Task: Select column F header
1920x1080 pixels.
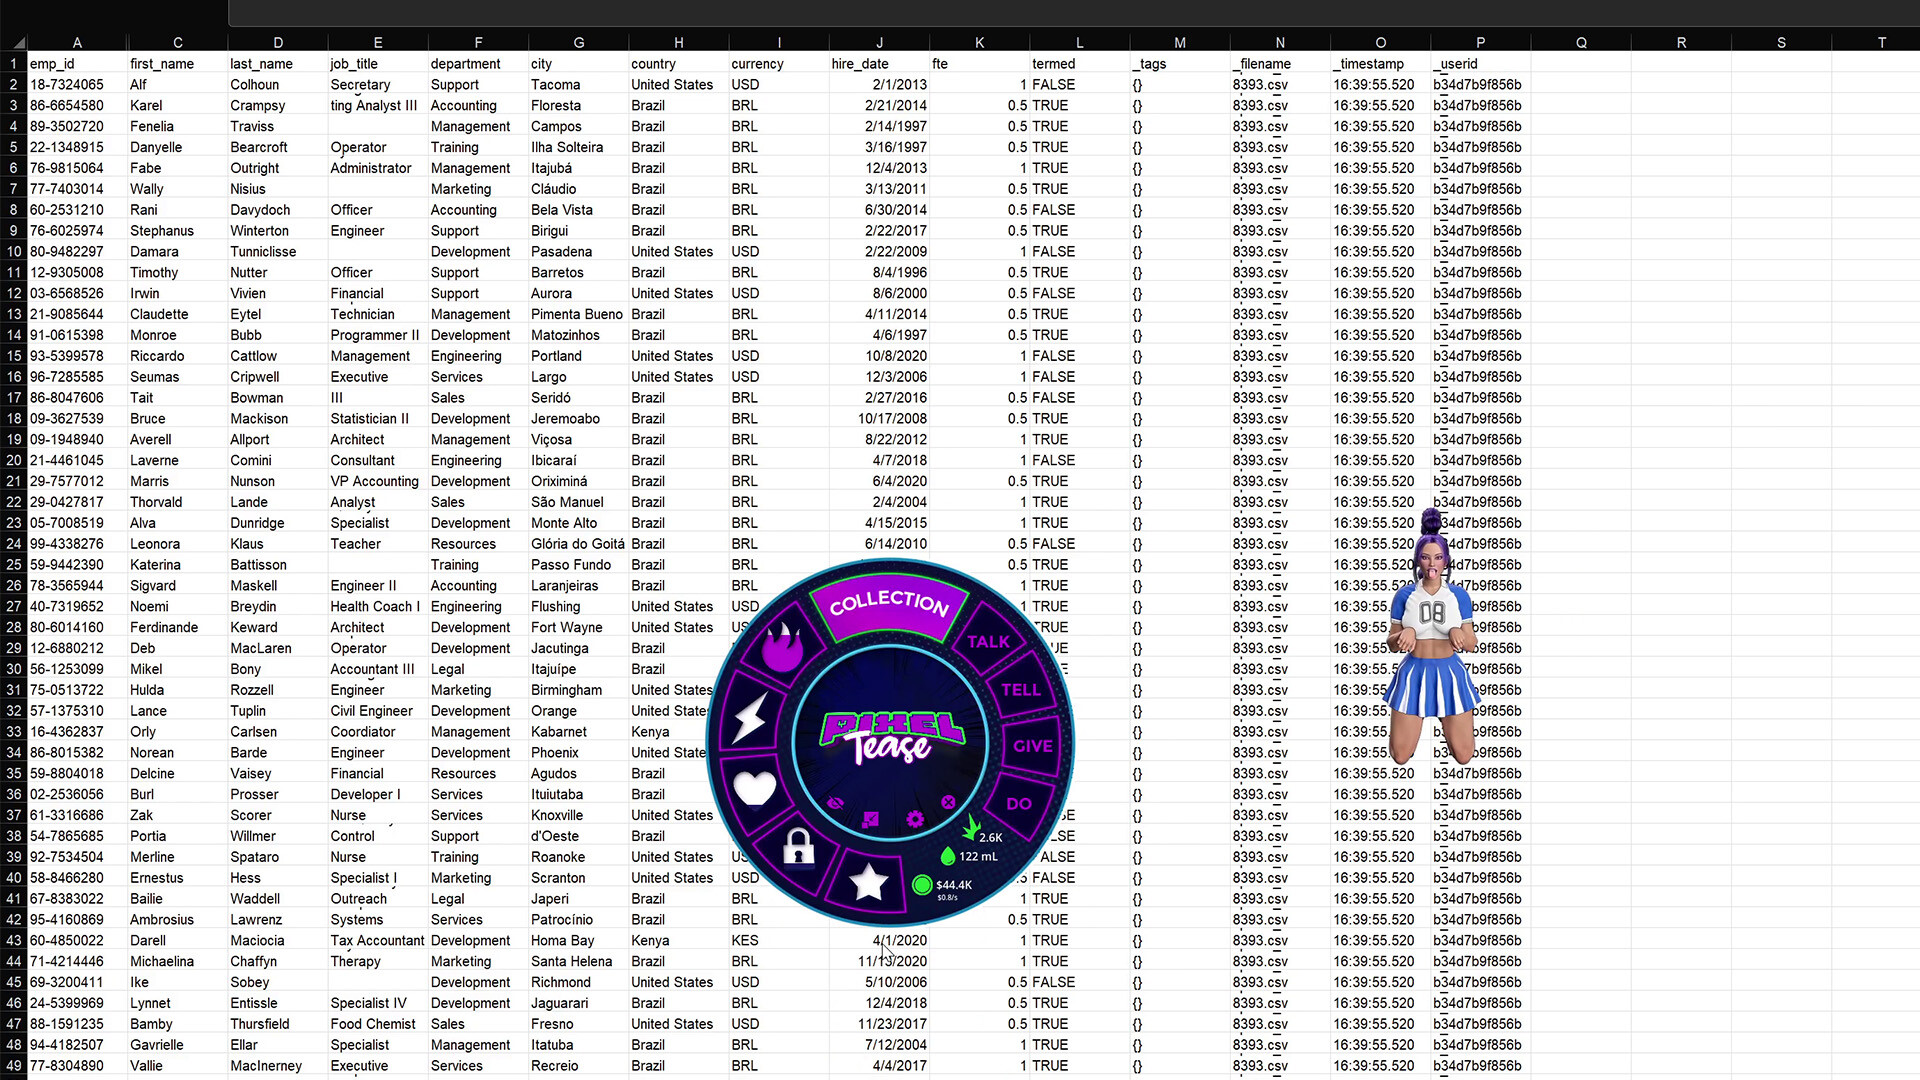Action: click(478, 42)
